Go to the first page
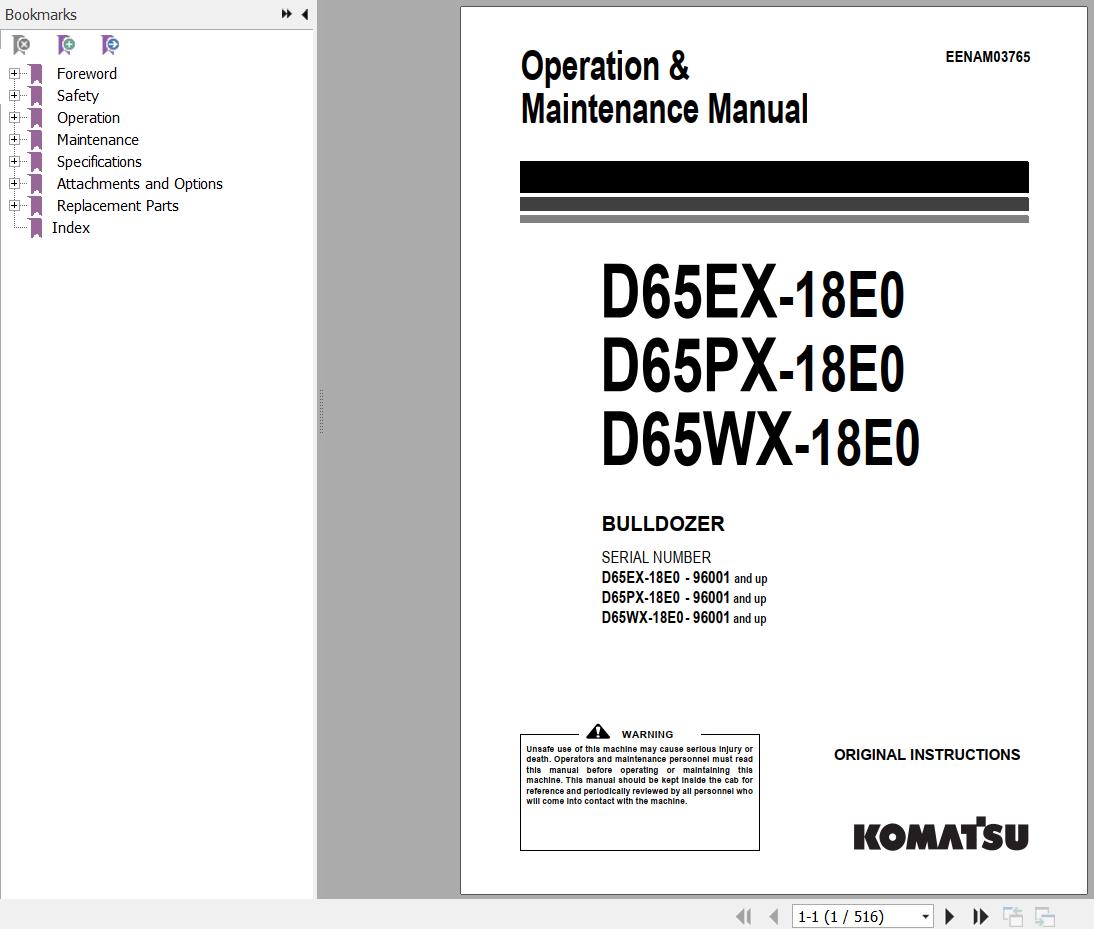This screenshot has width=1094, height=929. pos(744,916)
